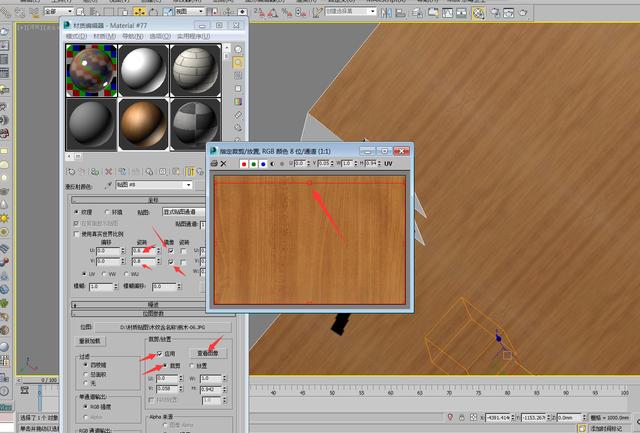Toggle the backlight icon beside sample slots

tap(238, 62)
